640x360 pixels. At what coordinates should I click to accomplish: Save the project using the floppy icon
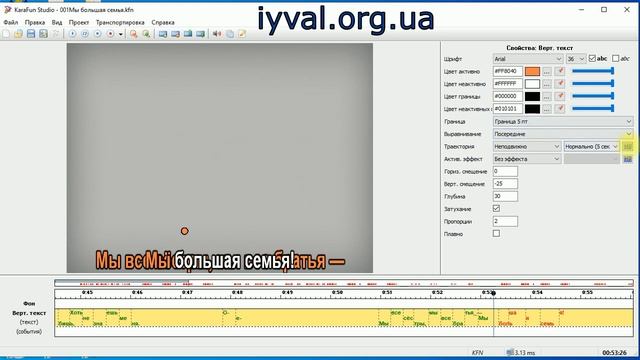[x=31, y=34]
